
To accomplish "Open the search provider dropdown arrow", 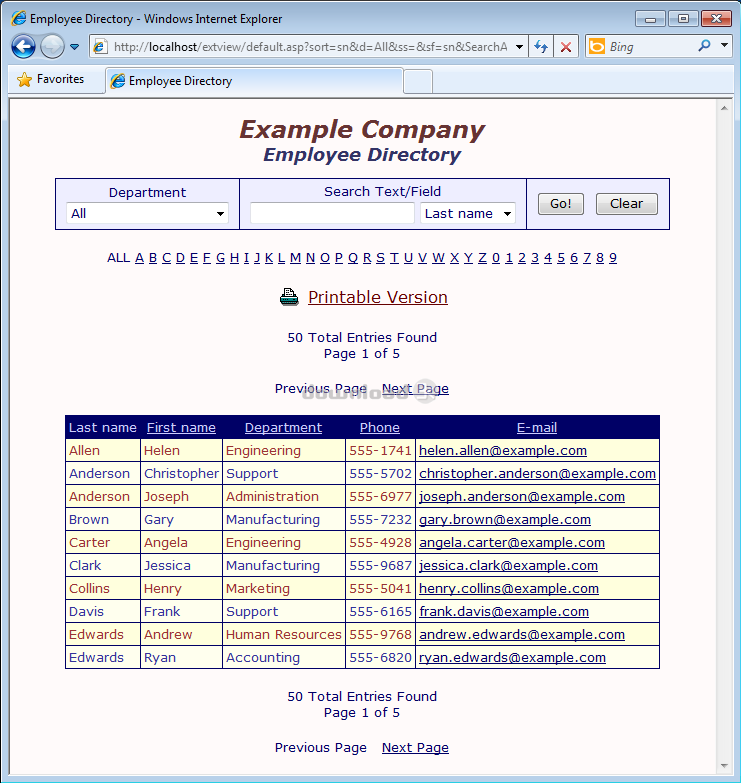I will (725, 45).
